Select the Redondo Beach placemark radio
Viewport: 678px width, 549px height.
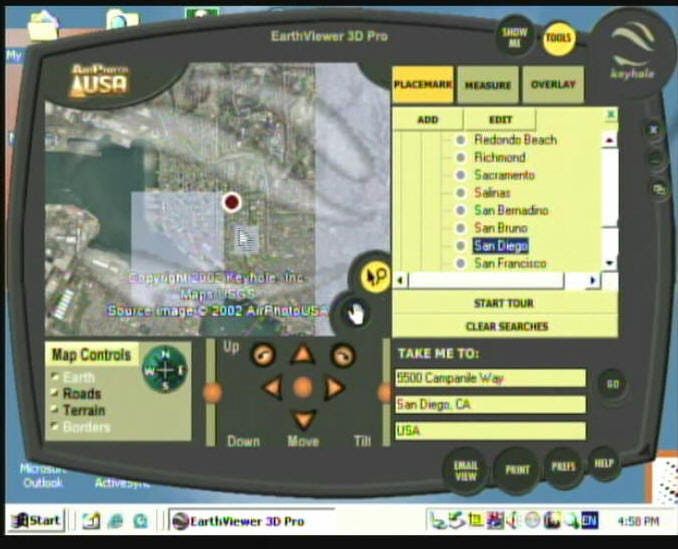pos(461,140)
